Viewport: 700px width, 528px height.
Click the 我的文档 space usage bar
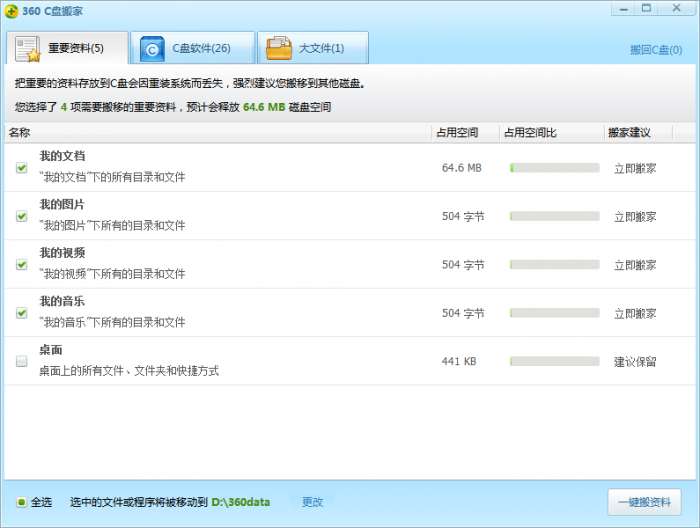[x=554, y=168]
